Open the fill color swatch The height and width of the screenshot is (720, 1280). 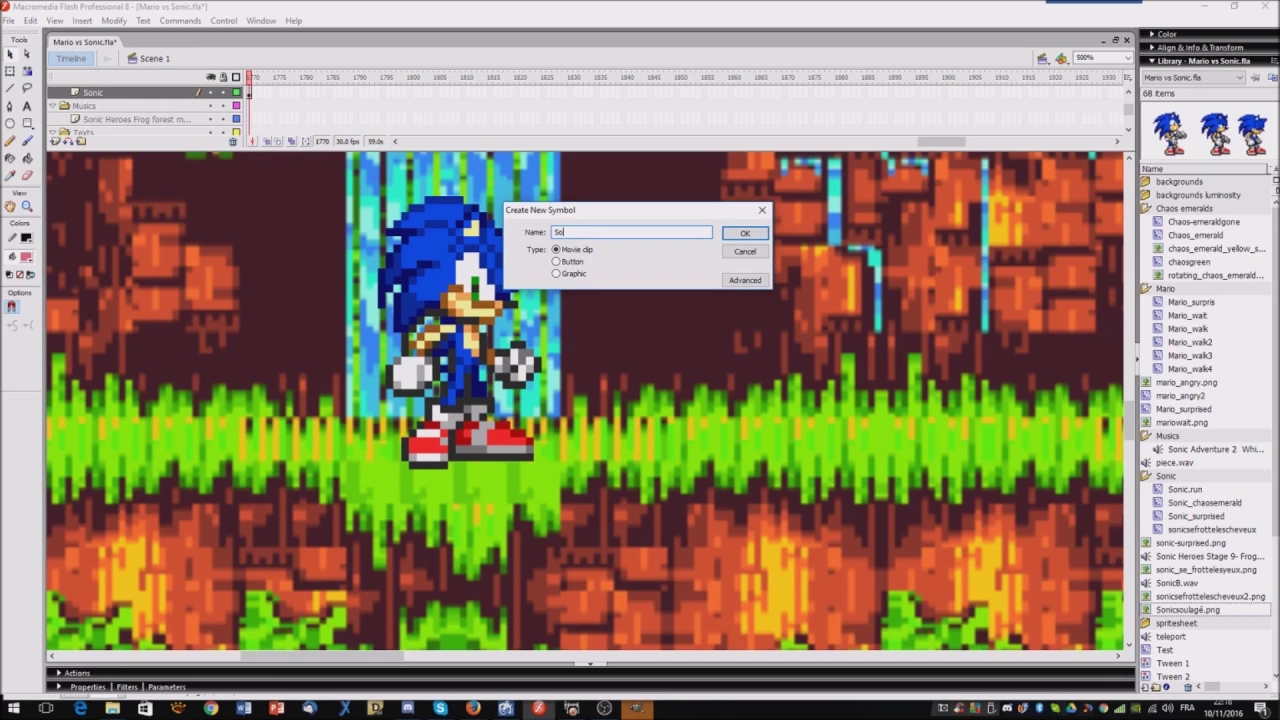pos(26,257)
